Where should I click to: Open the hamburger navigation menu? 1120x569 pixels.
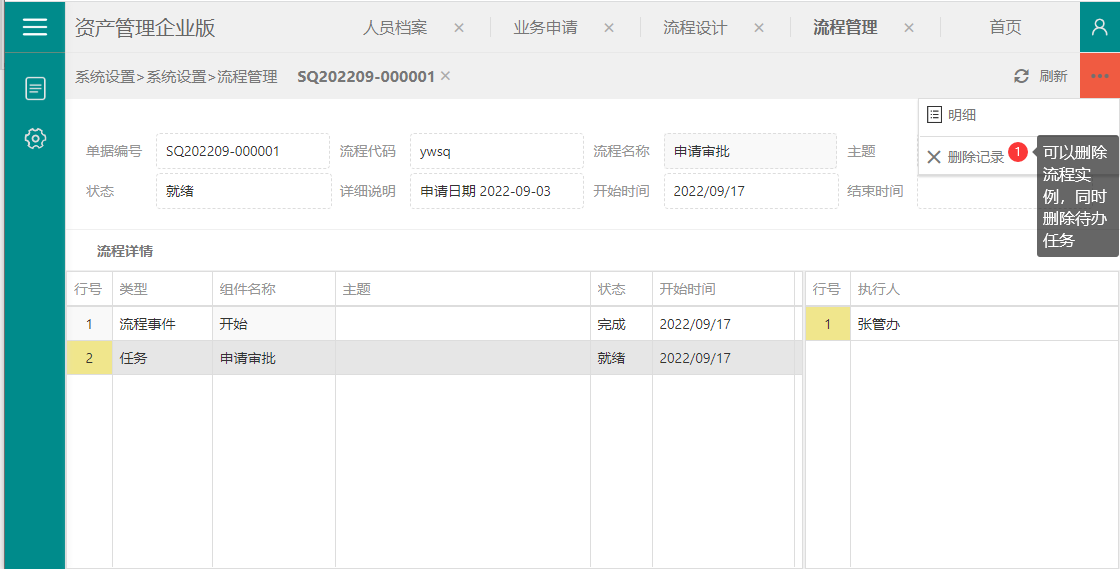coord(35,27)
